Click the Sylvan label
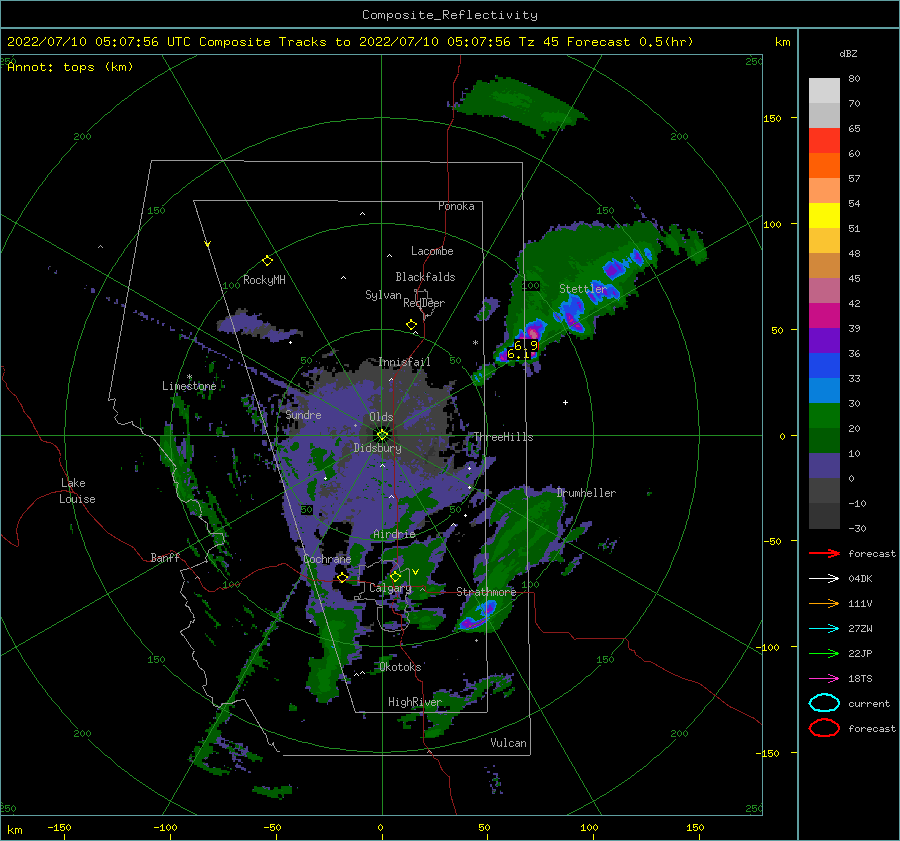 (383, 295)
